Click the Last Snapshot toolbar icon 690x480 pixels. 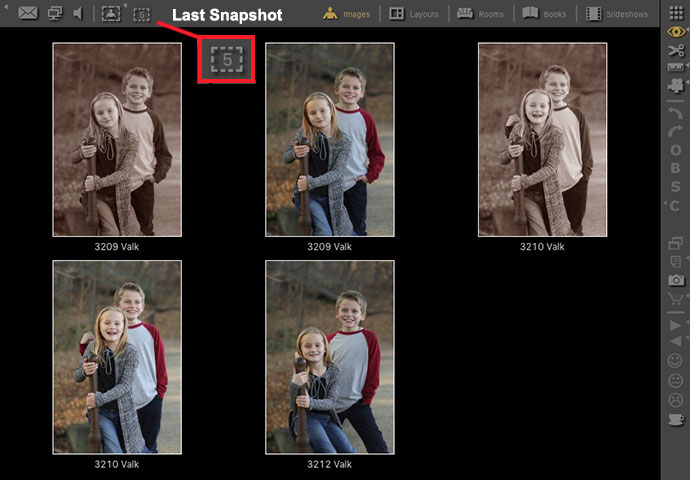pos(141,14)
